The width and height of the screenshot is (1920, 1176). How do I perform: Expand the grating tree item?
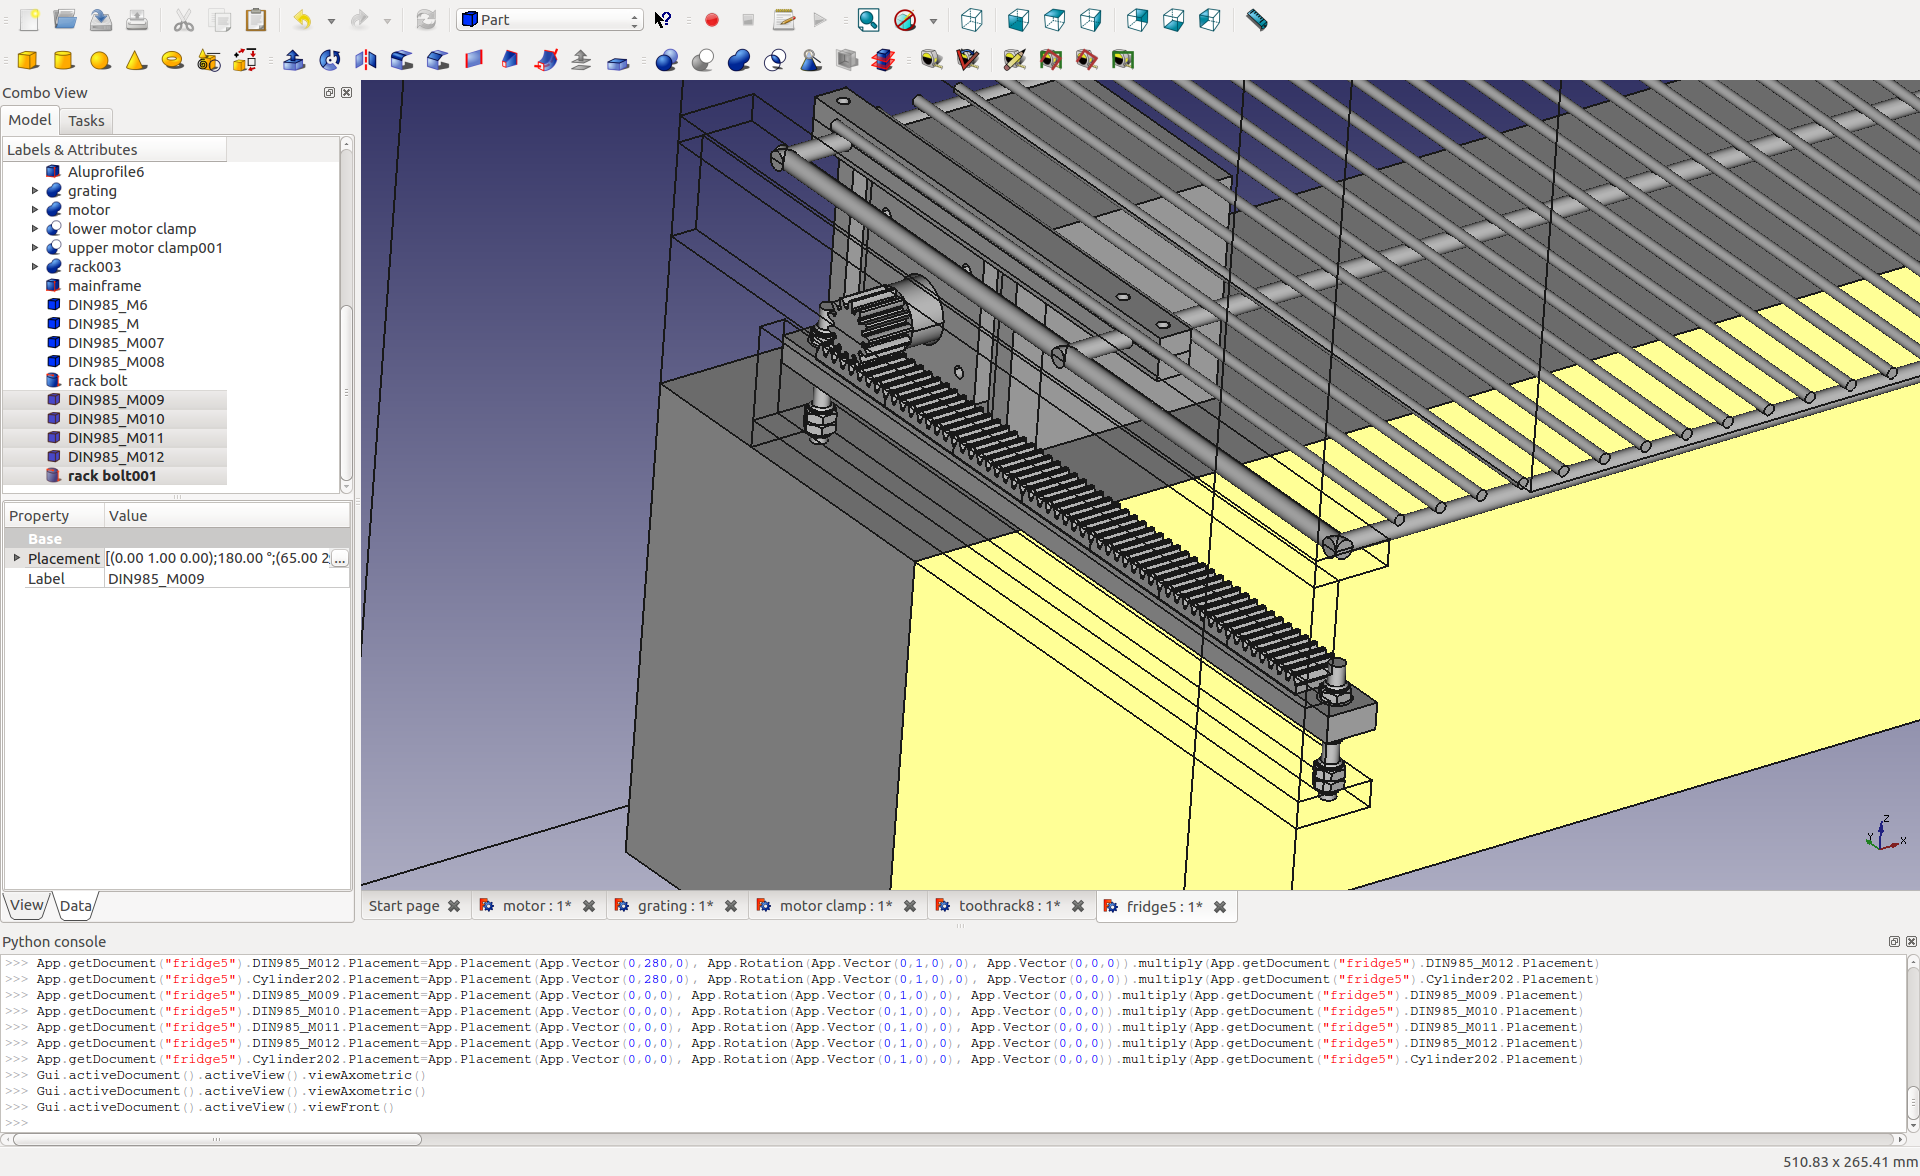35,190
